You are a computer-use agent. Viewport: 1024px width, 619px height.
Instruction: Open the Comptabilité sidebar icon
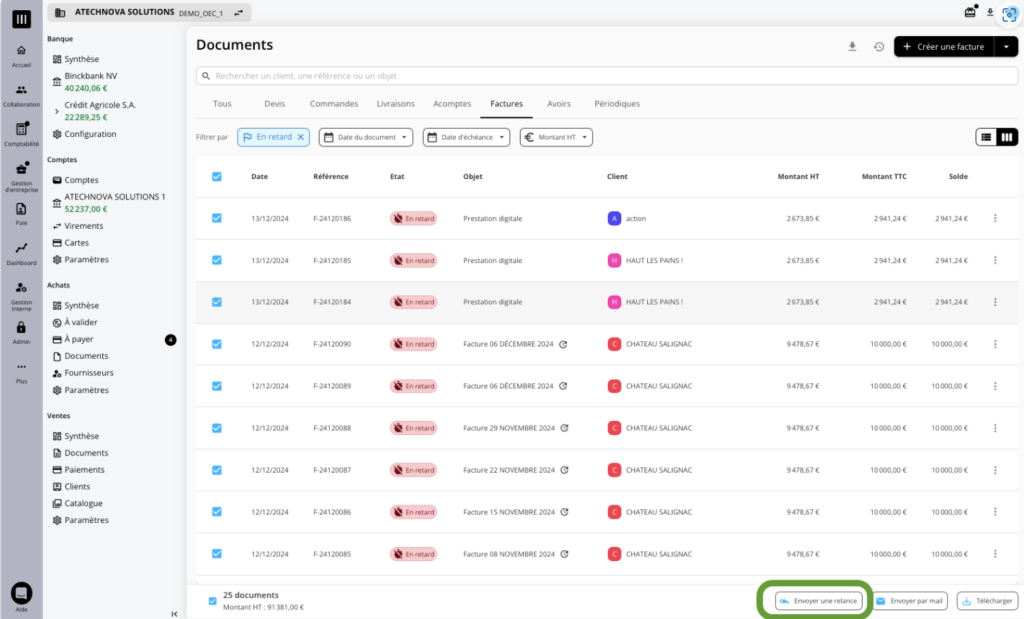[x=22, y=129]
